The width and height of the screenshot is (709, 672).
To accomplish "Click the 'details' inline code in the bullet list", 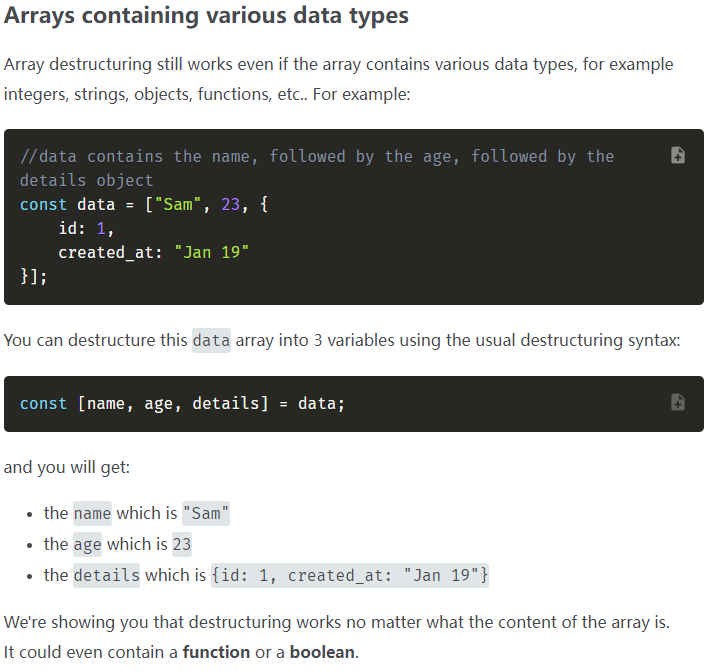I will coord(106,575).
